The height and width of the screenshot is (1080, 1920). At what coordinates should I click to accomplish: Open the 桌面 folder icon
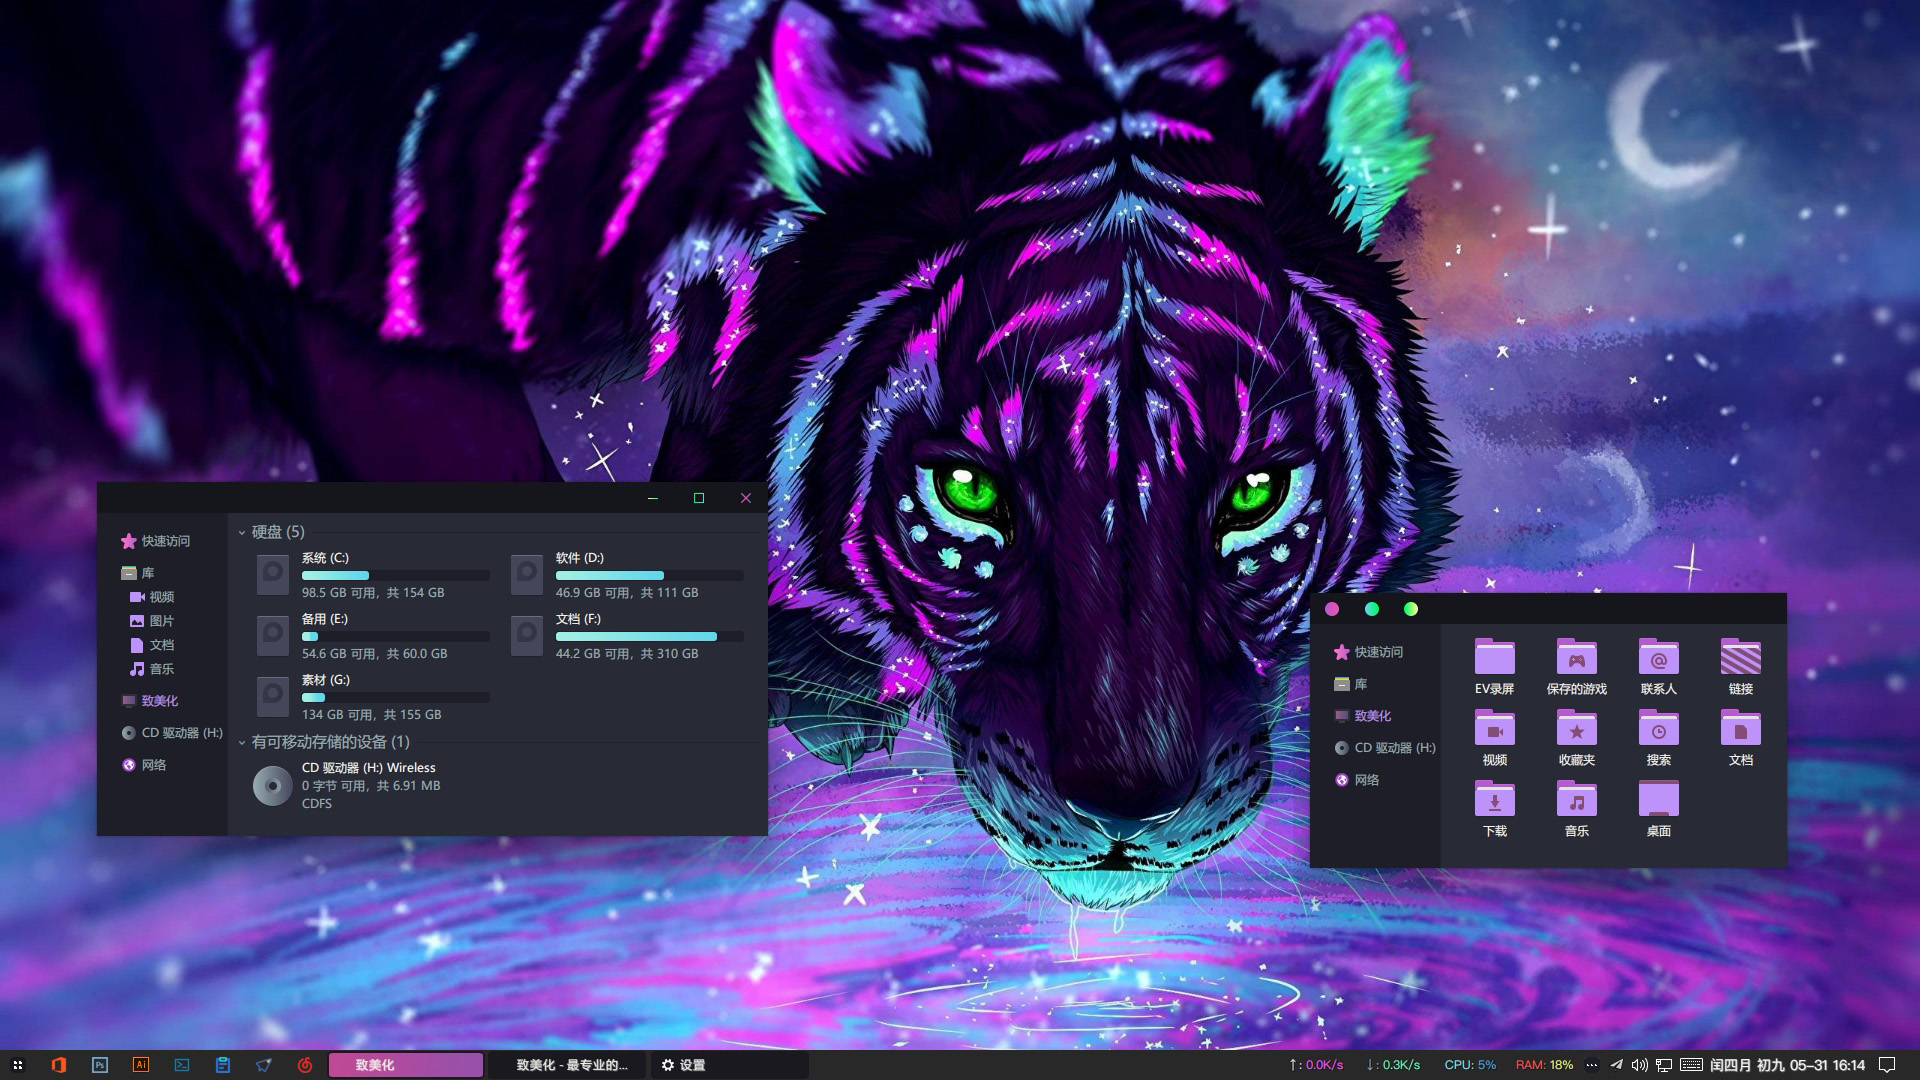(x=1658, y=799)
